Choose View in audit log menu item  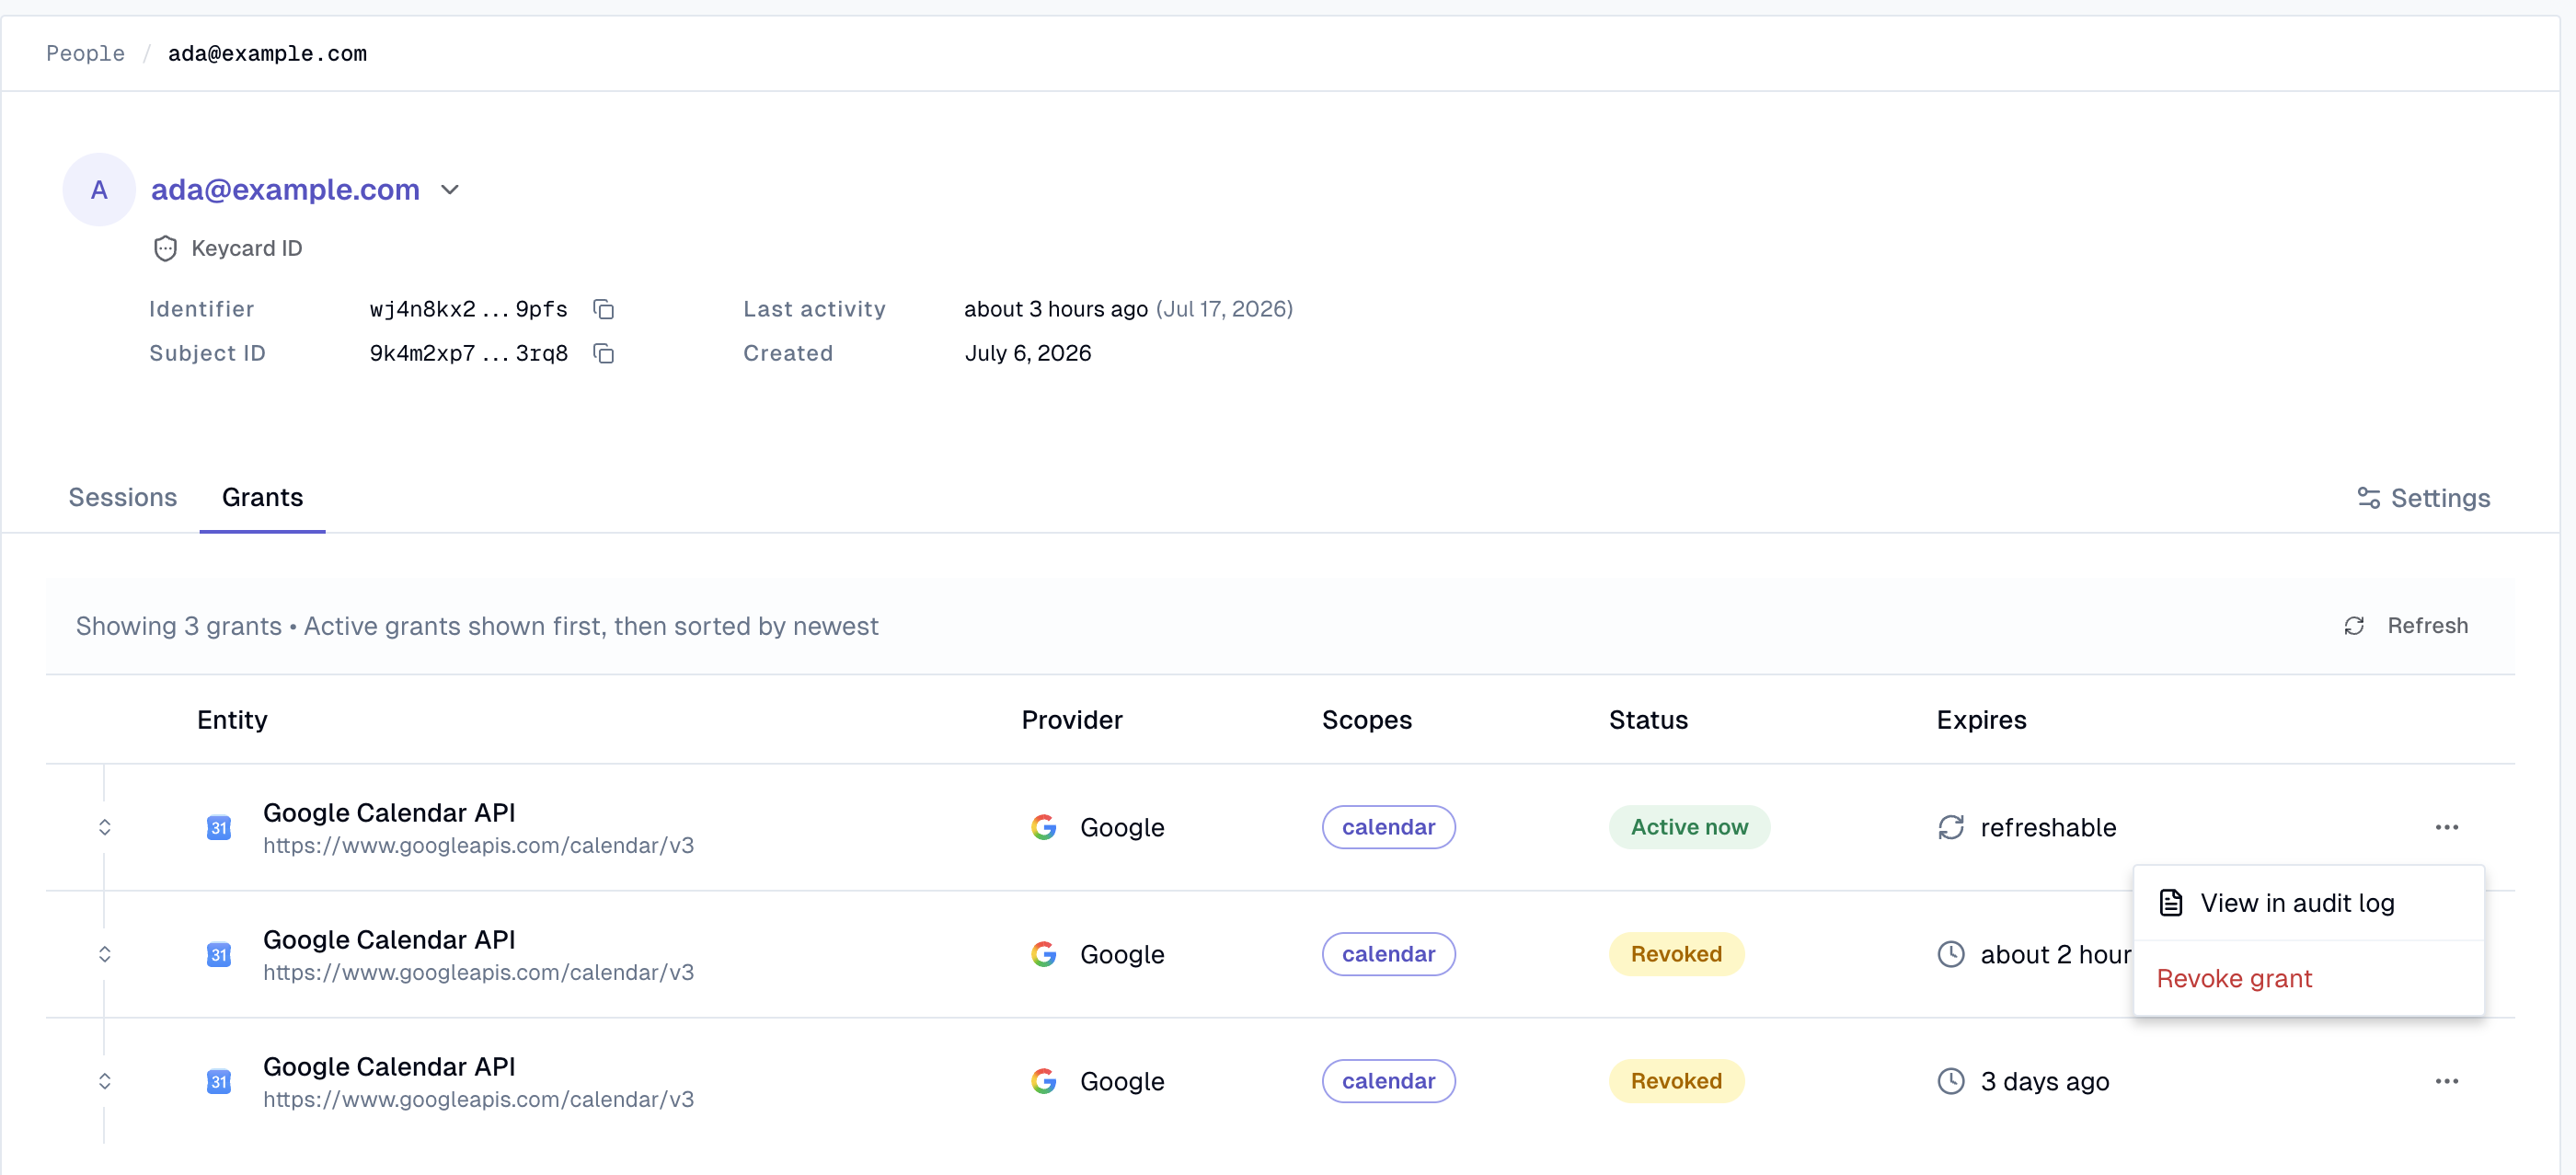(x=2308, y=903)
